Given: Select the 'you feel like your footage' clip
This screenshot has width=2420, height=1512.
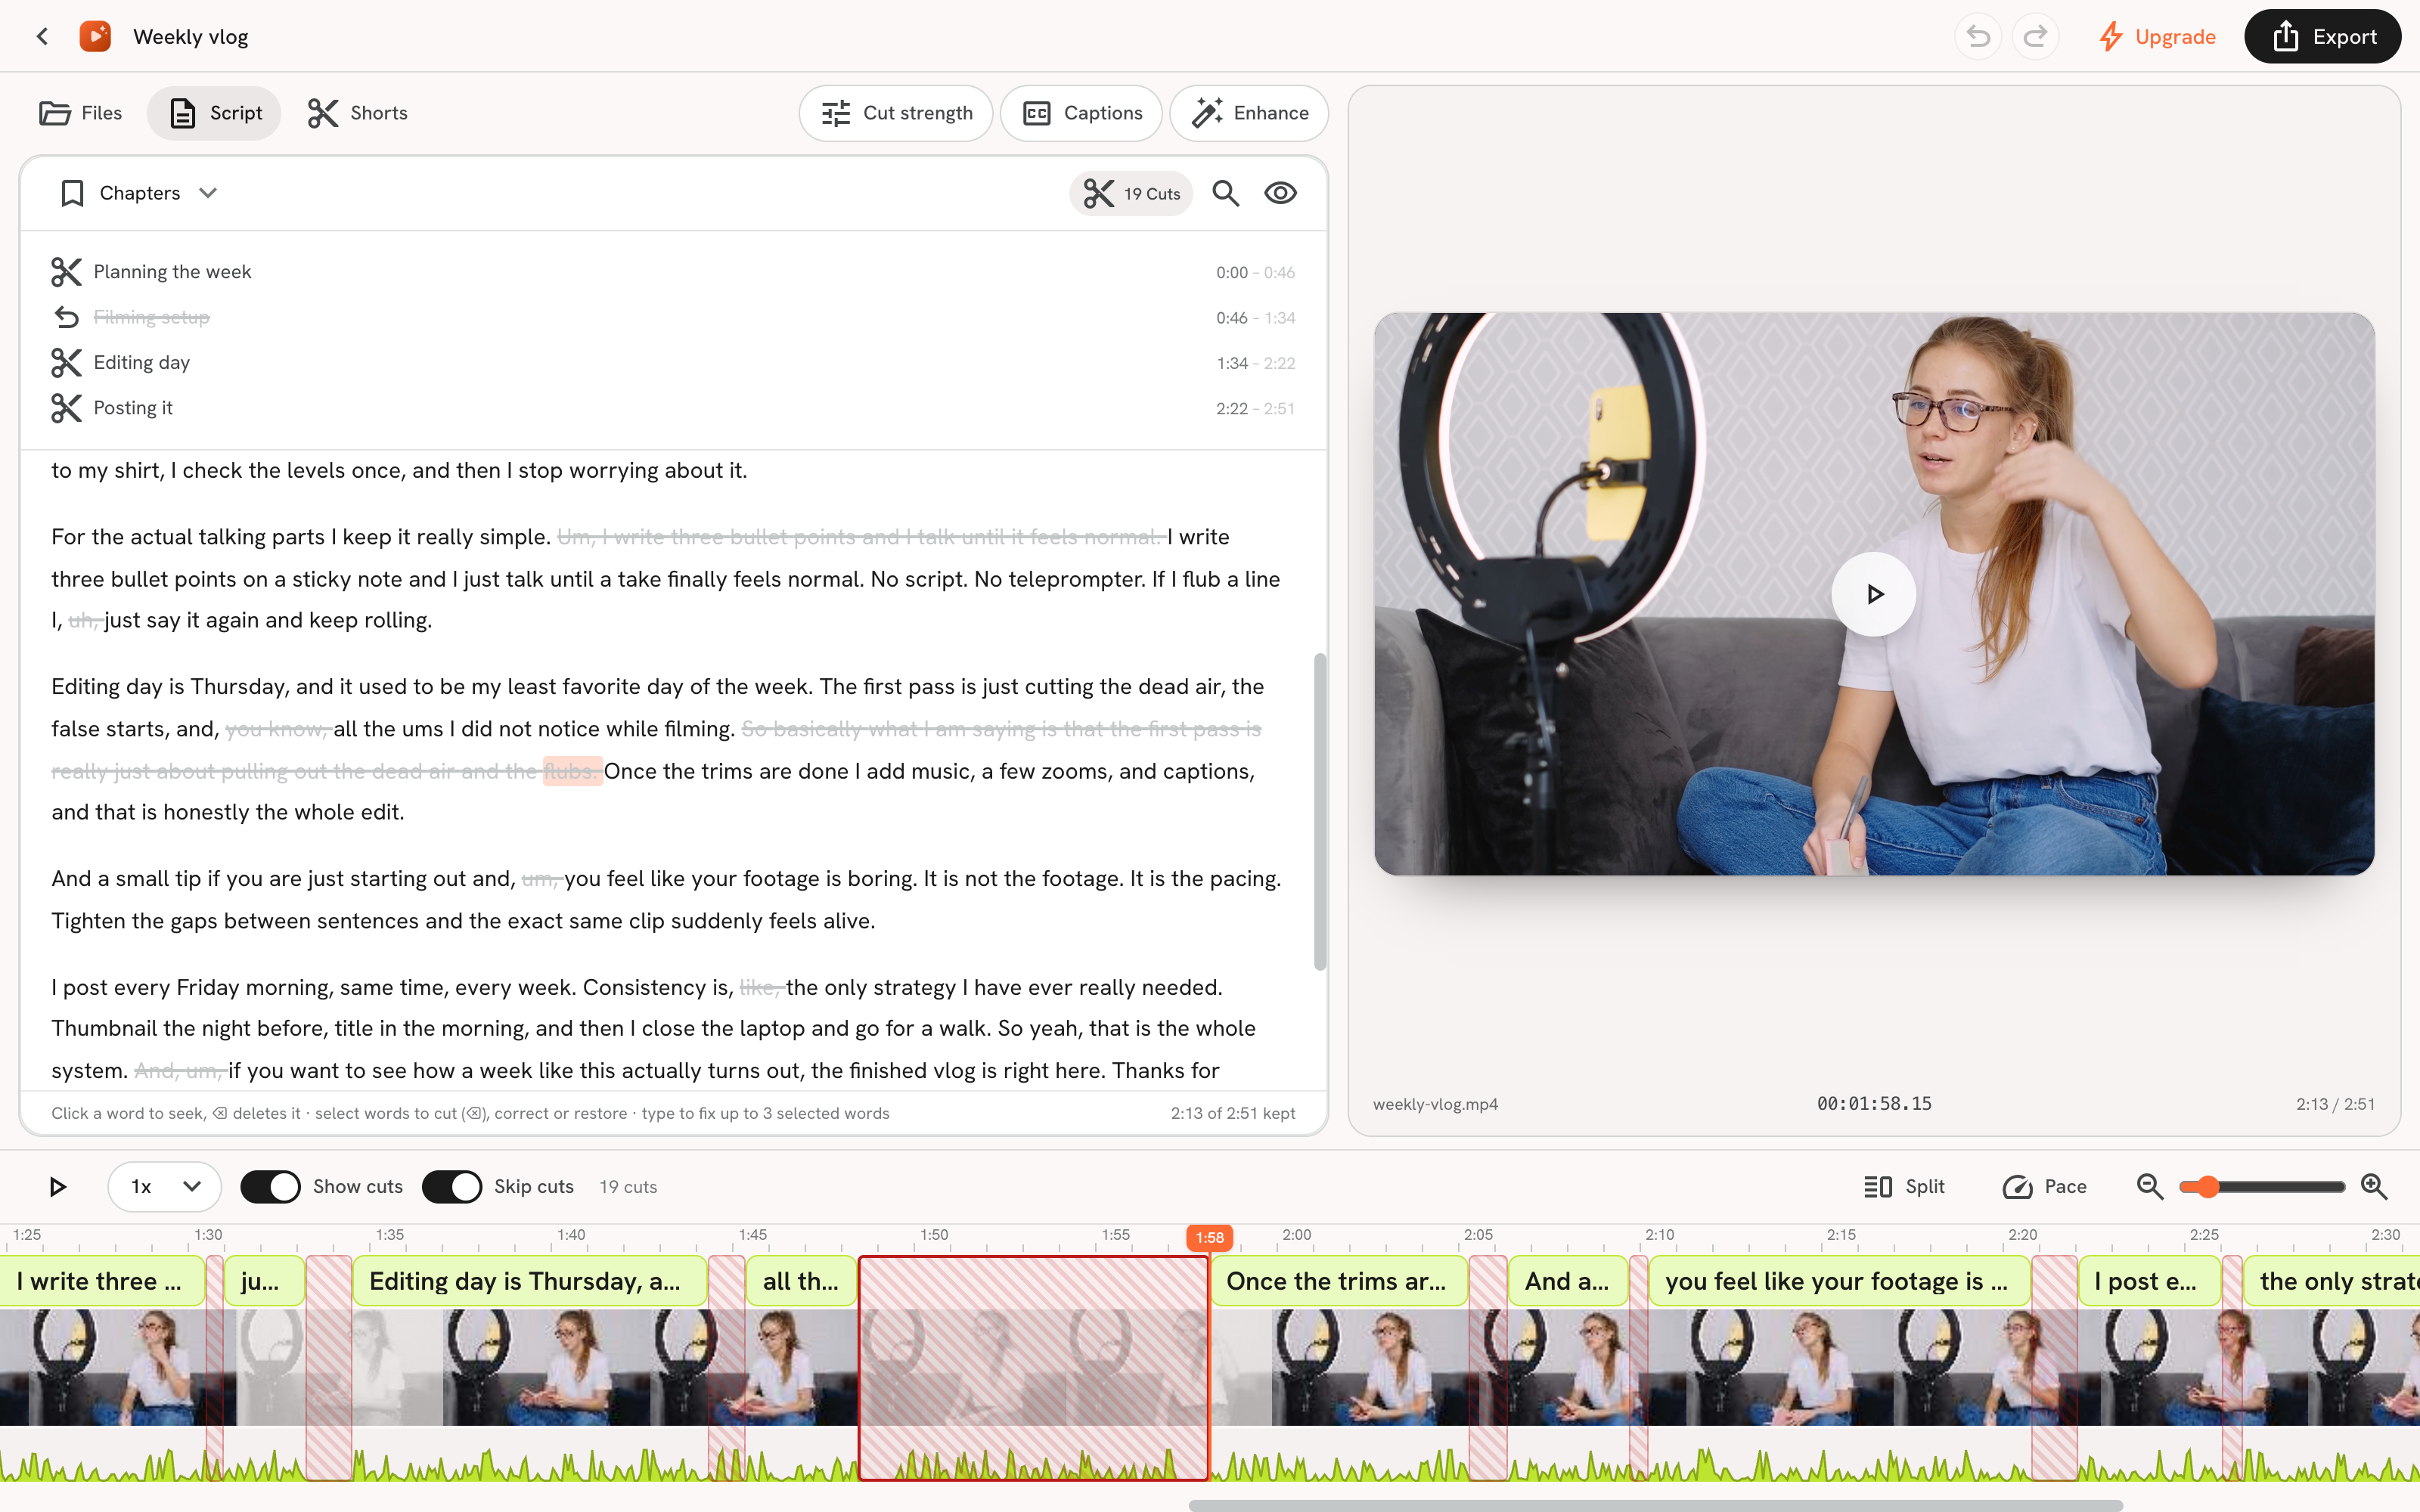Looking at the screenshot, I should [x=1839, y=1281].
